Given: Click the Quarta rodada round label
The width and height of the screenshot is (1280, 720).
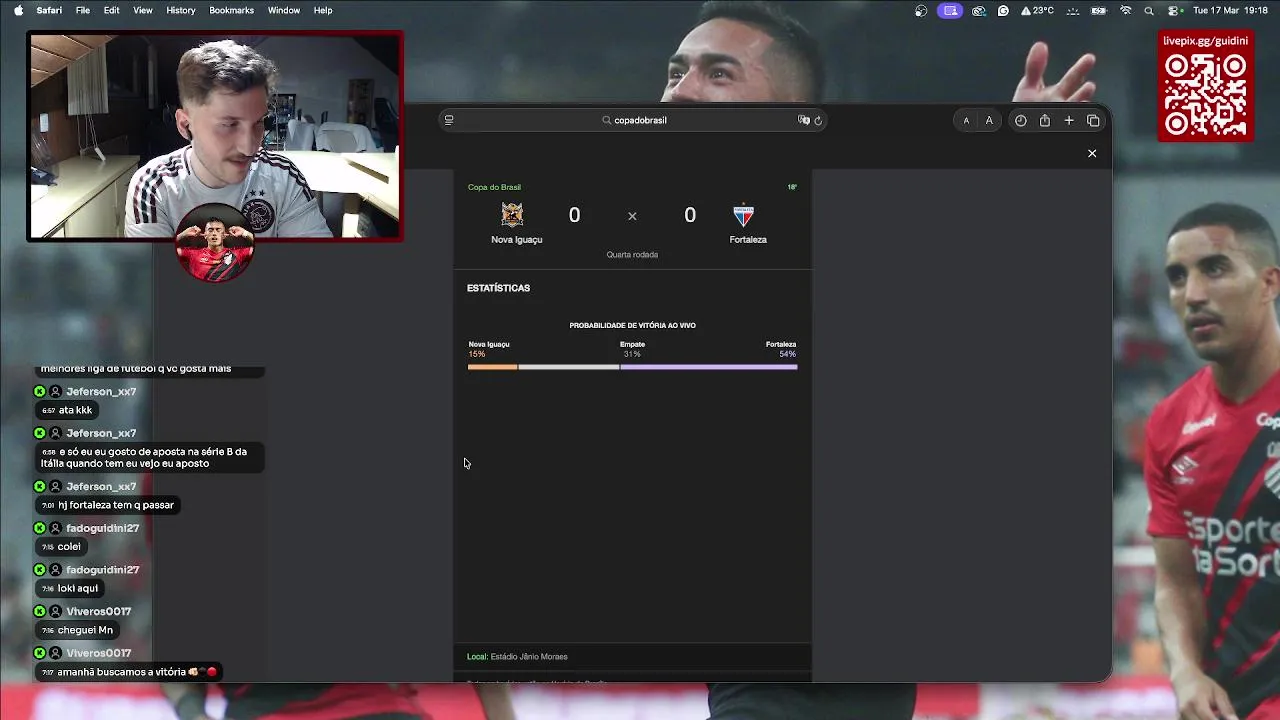Looking at the screenshot, I should pyautogui.click(x=632, y=255).
